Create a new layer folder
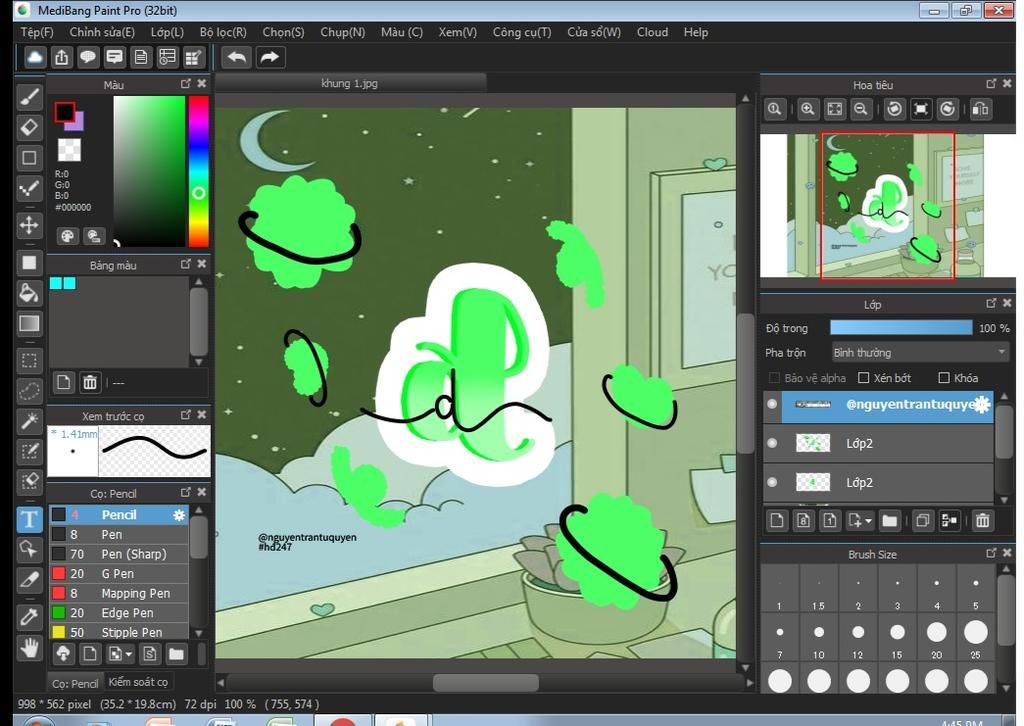The image size is (1024, 726). 889,520
